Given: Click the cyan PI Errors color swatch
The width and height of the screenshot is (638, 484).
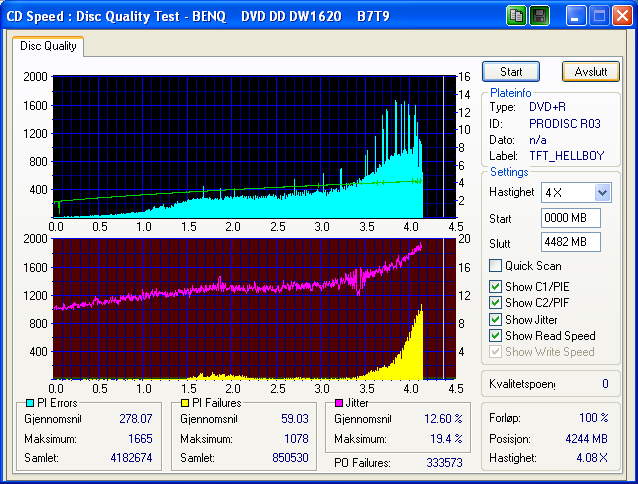Looking at the screenshot, I should click(30, 403).
